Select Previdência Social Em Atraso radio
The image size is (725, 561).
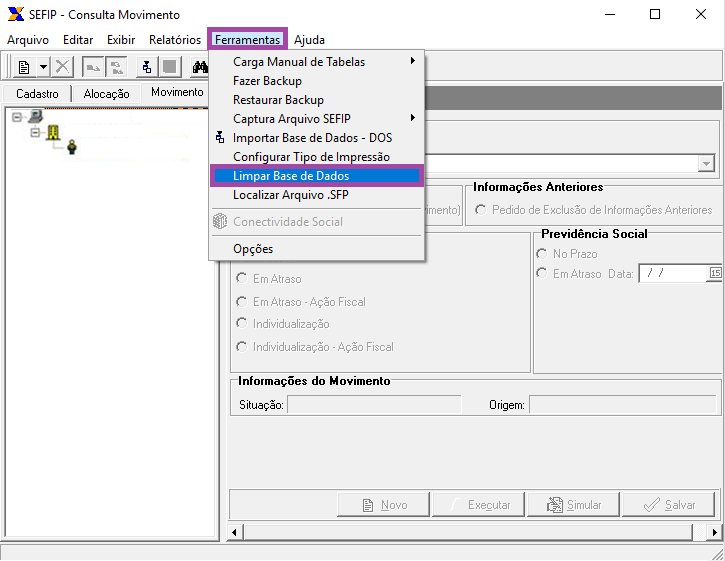coord(541,273)
